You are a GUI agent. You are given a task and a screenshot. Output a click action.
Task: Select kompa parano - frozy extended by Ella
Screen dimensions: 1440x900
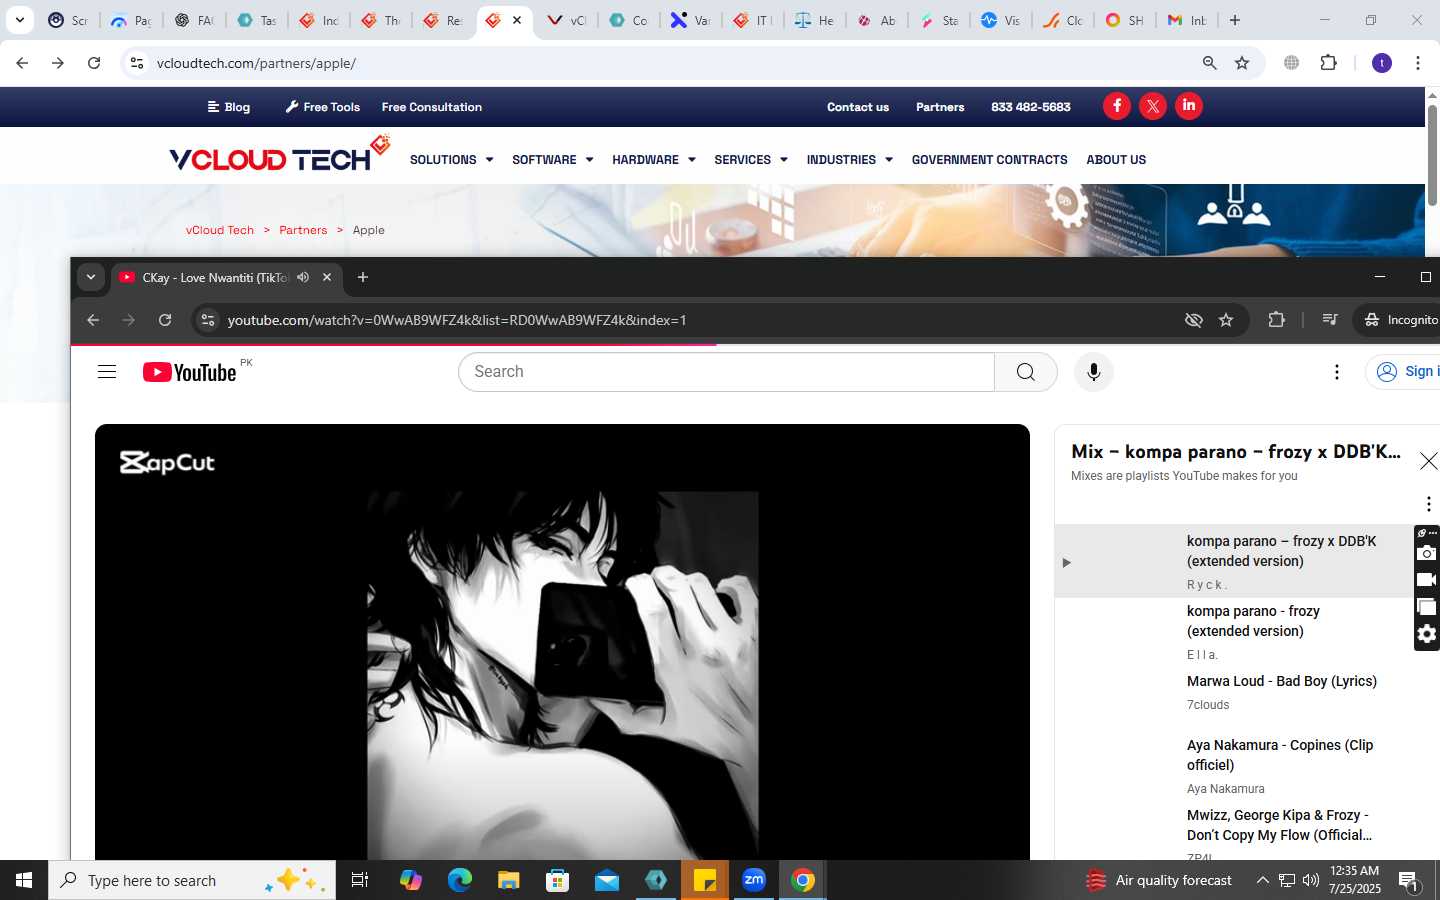point(1235,633)
